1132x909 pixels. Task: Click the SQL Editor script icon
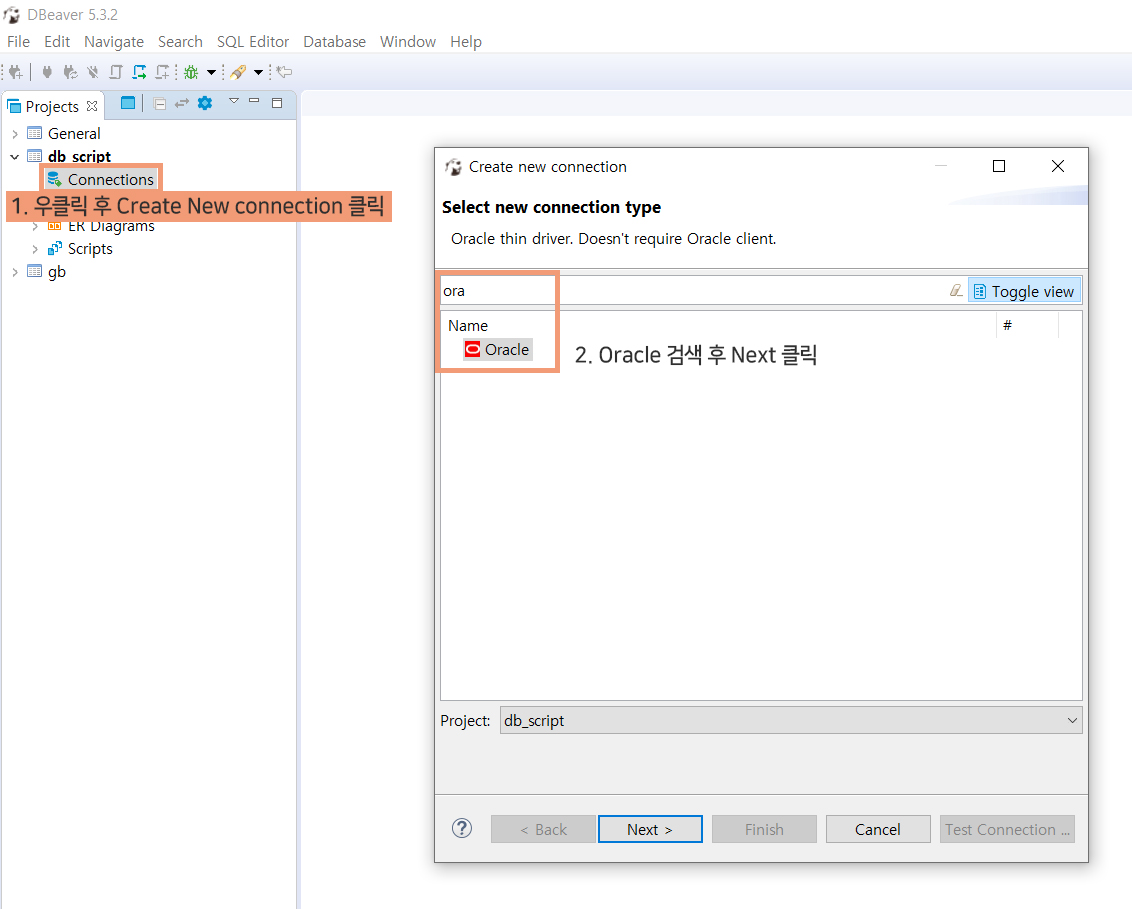[116, 71]
